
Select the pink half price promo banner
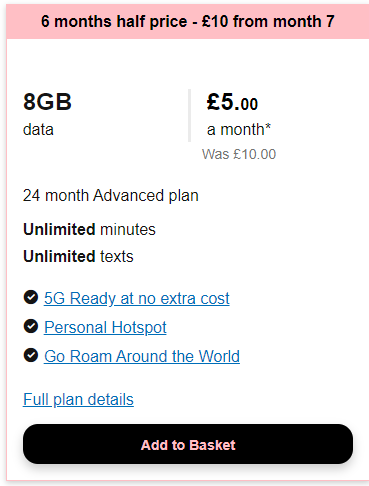(x=188, y=22)
